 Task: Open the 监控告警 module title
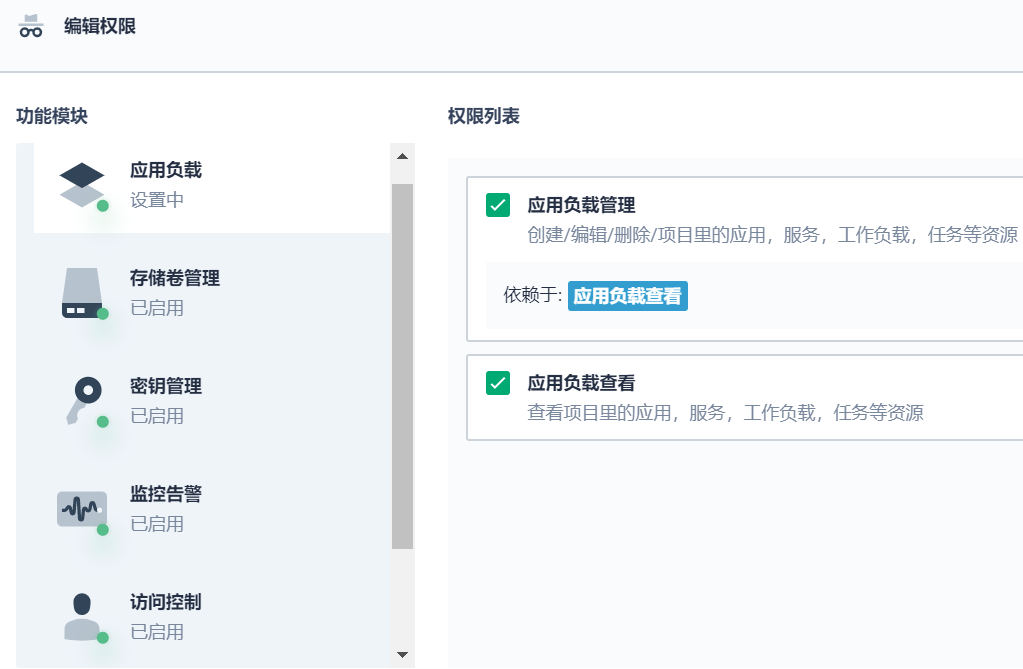tap(166, 493)
